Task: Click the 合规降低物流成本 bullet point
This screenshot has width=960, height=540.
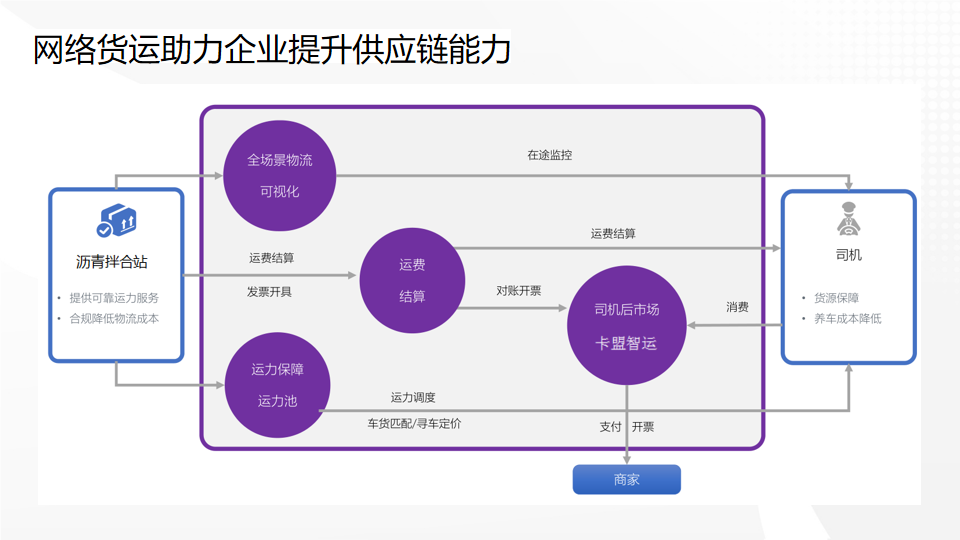Action: coord(114,319)
